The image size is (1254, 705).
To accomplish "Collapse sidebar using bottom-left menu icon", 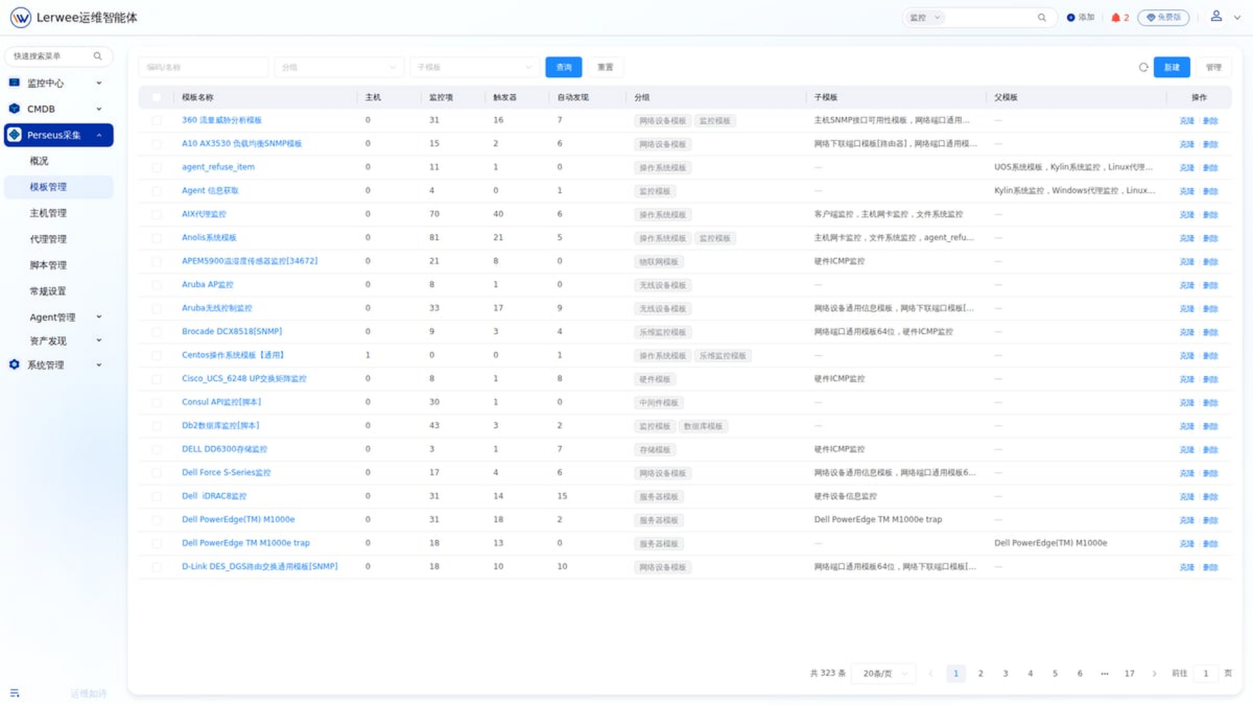I will pyautogui.click(x=15, y=693).
